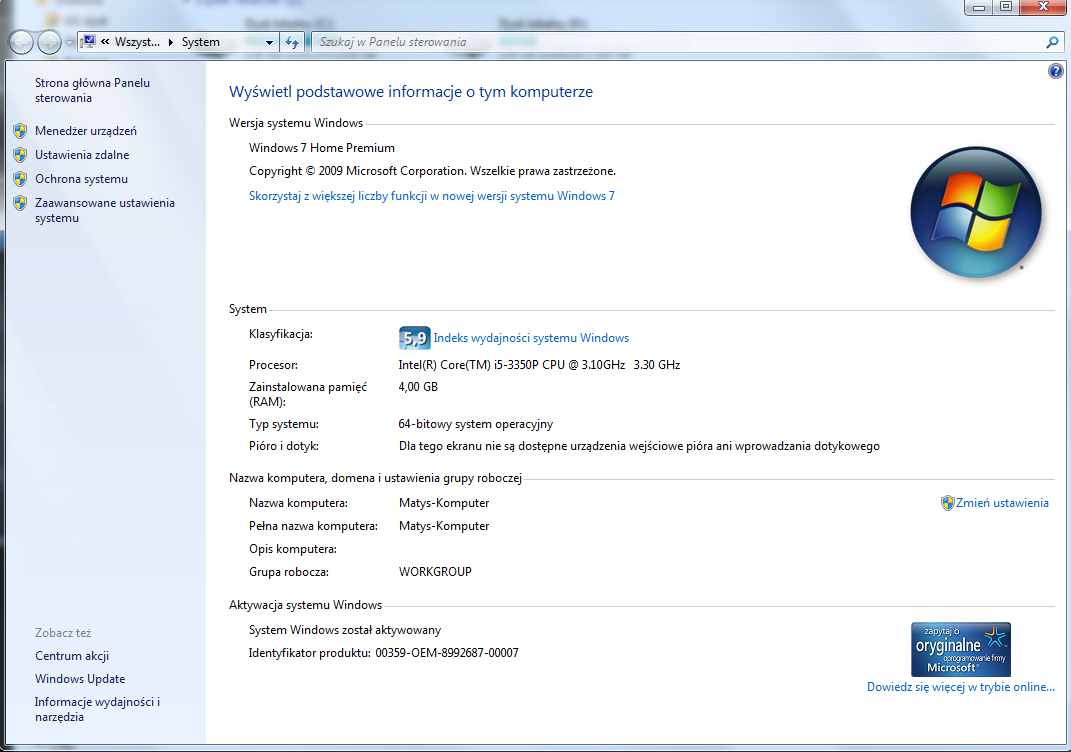The width and height of the screenshot is (1071, 752).
Task: Open the address bar history dropdown
Action: (x=269, y=42)
